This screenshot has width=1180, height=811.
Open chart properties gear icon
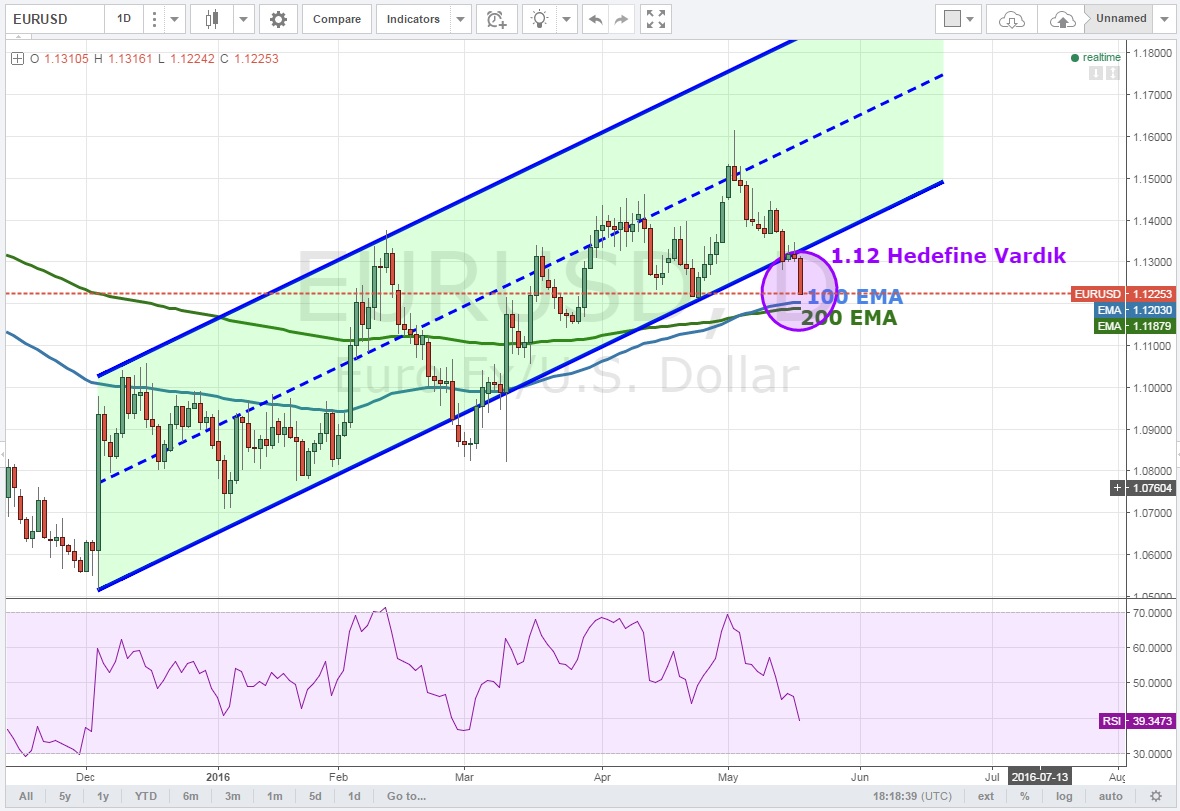point(277,19)
